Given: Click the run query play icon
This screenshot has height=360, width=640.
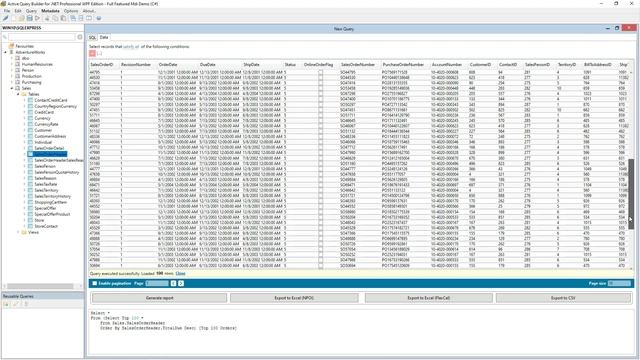Looking at the screenshot, I should click(37, 18).
